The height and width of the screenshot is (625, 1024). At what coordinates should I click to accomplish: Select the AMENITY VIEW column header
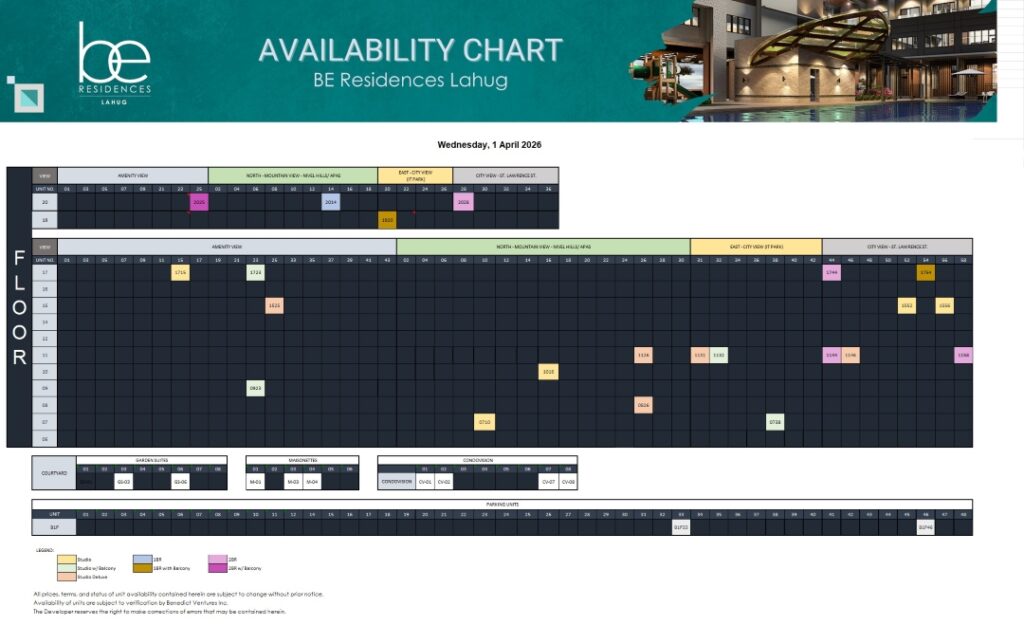pos(225,246)
